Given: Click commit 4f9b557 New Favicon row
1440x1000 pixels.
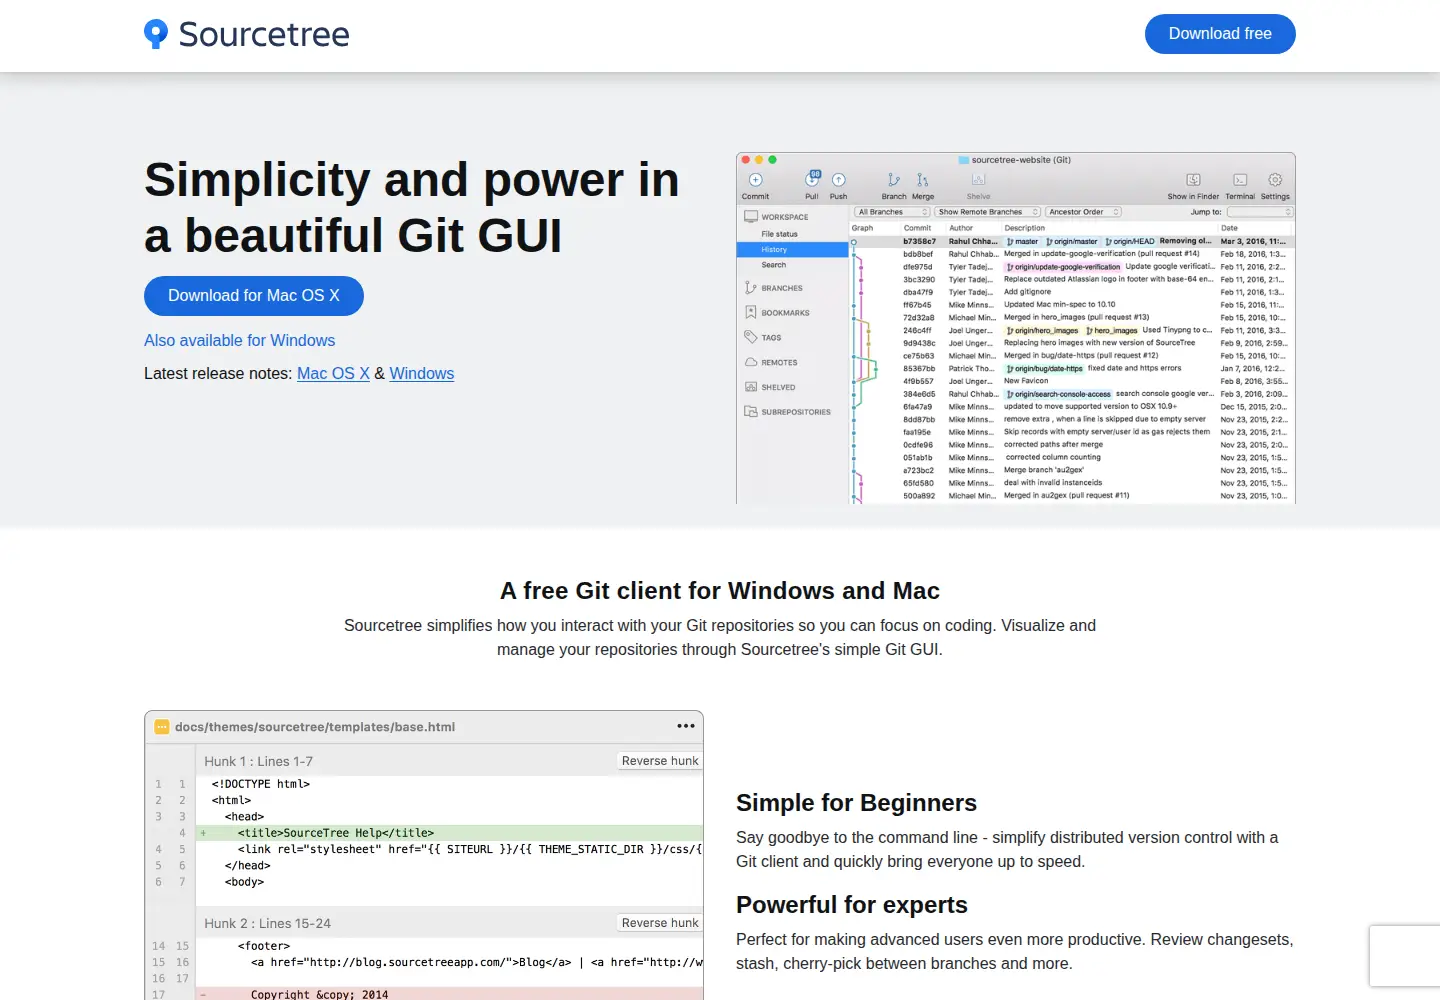Looking at the screenshot, I should 1072,381.
